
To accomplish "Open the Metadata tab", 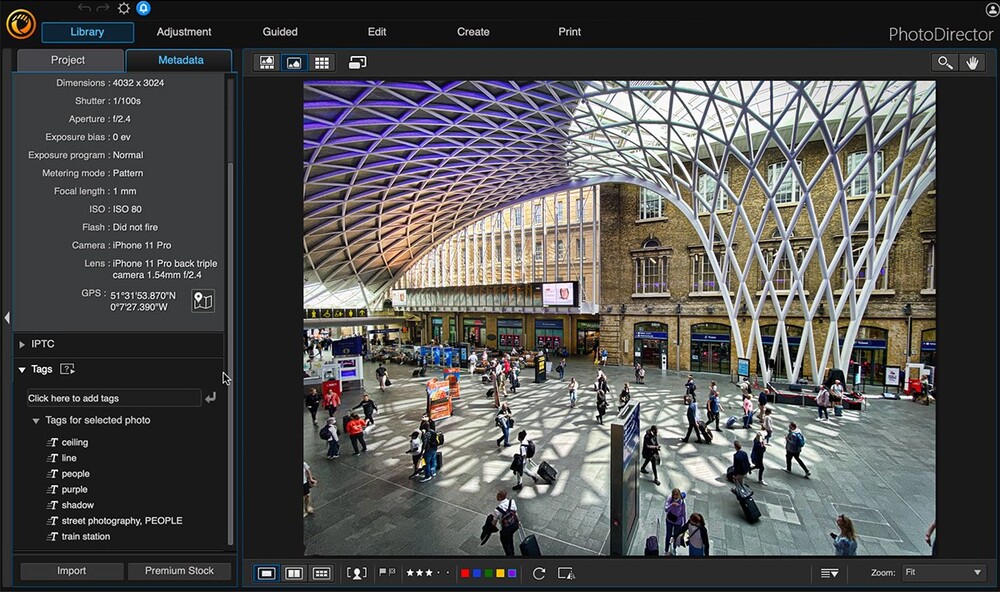I will (x=179, y=60).
